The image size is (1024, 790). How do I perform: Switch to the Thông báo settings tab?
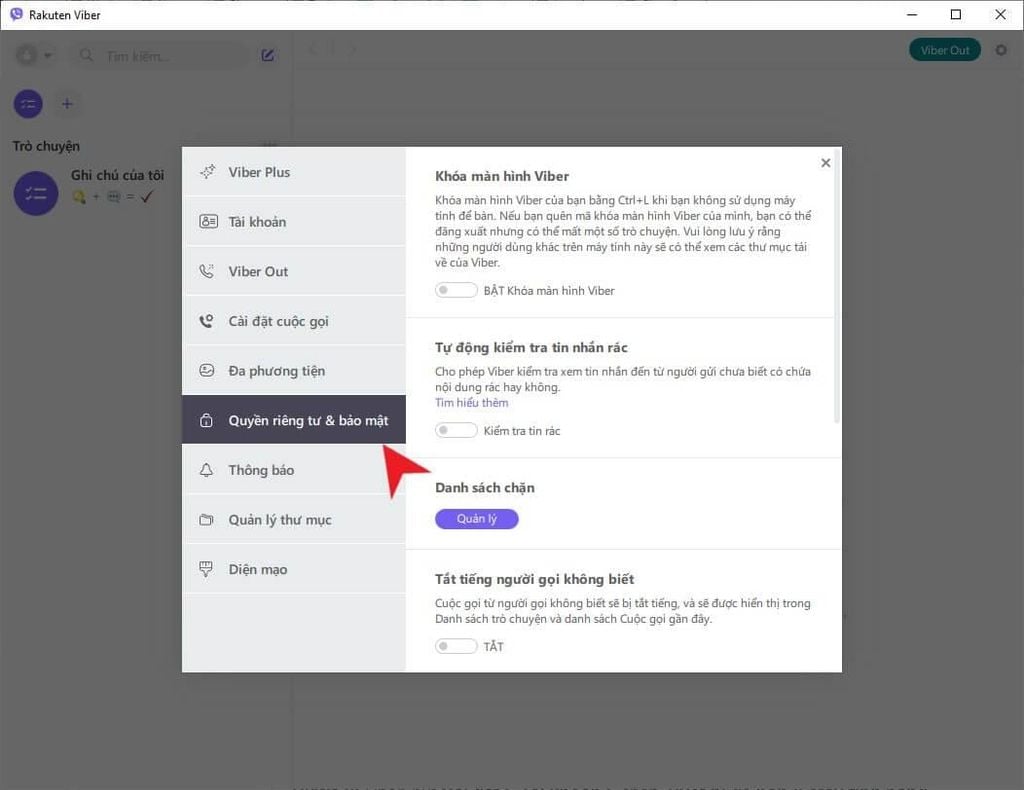(x=261, y=470)
